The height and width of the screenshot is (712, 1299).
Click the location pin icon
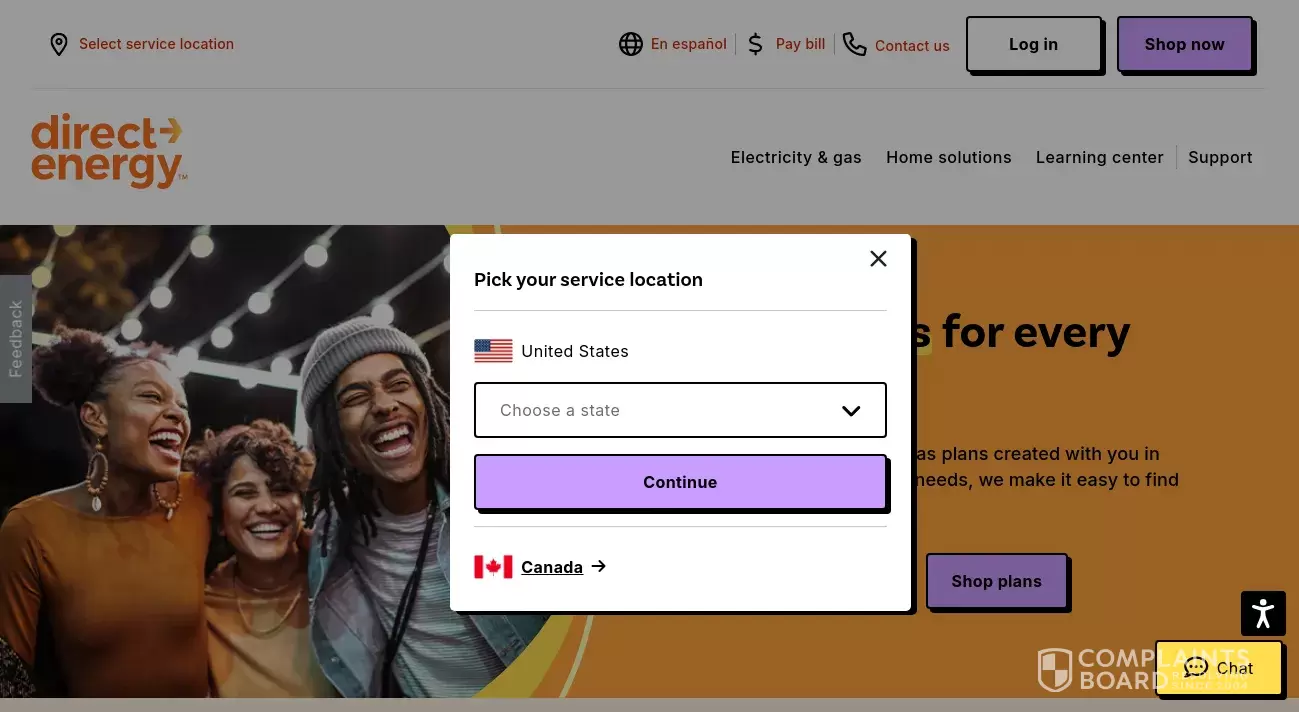59,44
